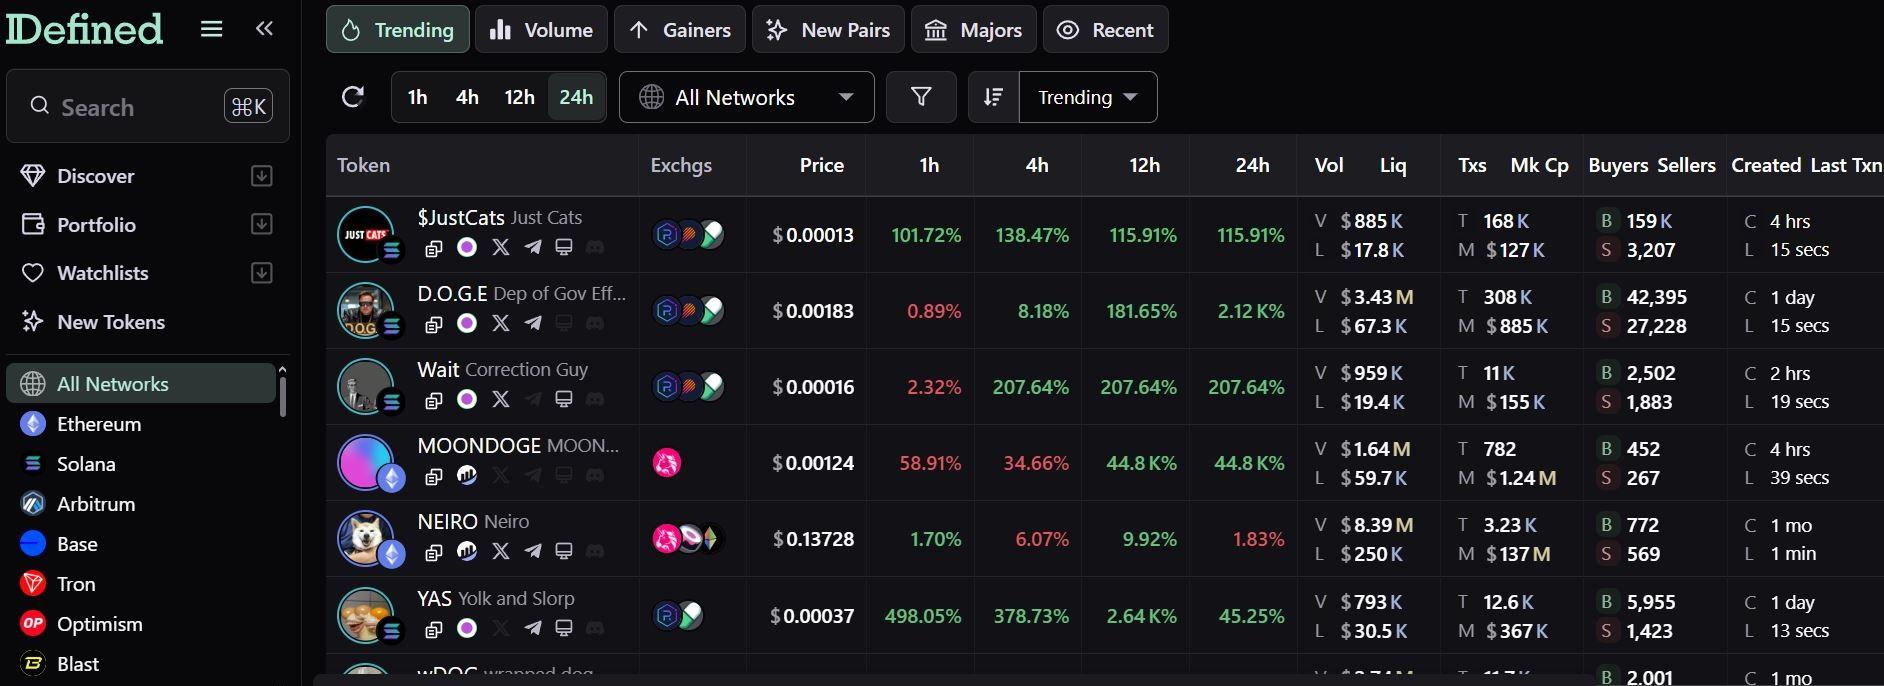
Task: Open the Majors token view
Action: (x=973, y=29)
